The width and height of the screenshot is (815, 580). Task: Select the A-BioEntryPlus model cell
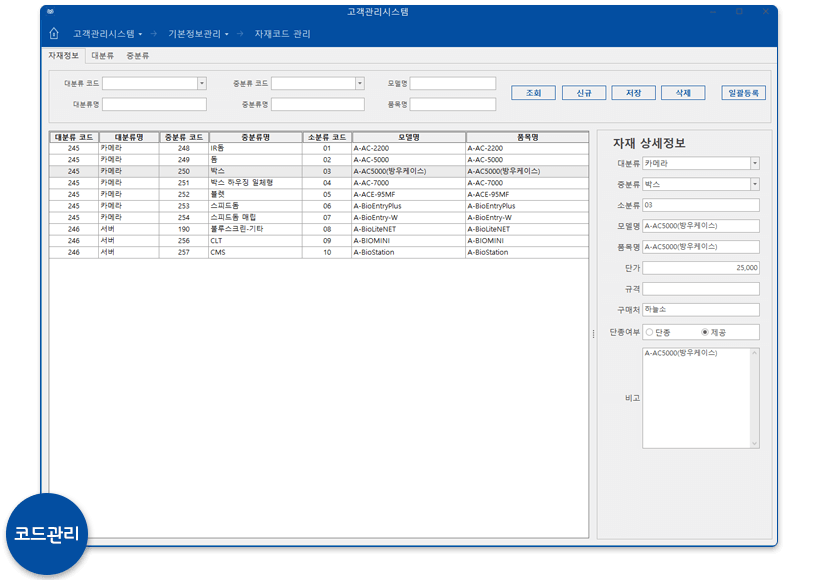(409, 206)
